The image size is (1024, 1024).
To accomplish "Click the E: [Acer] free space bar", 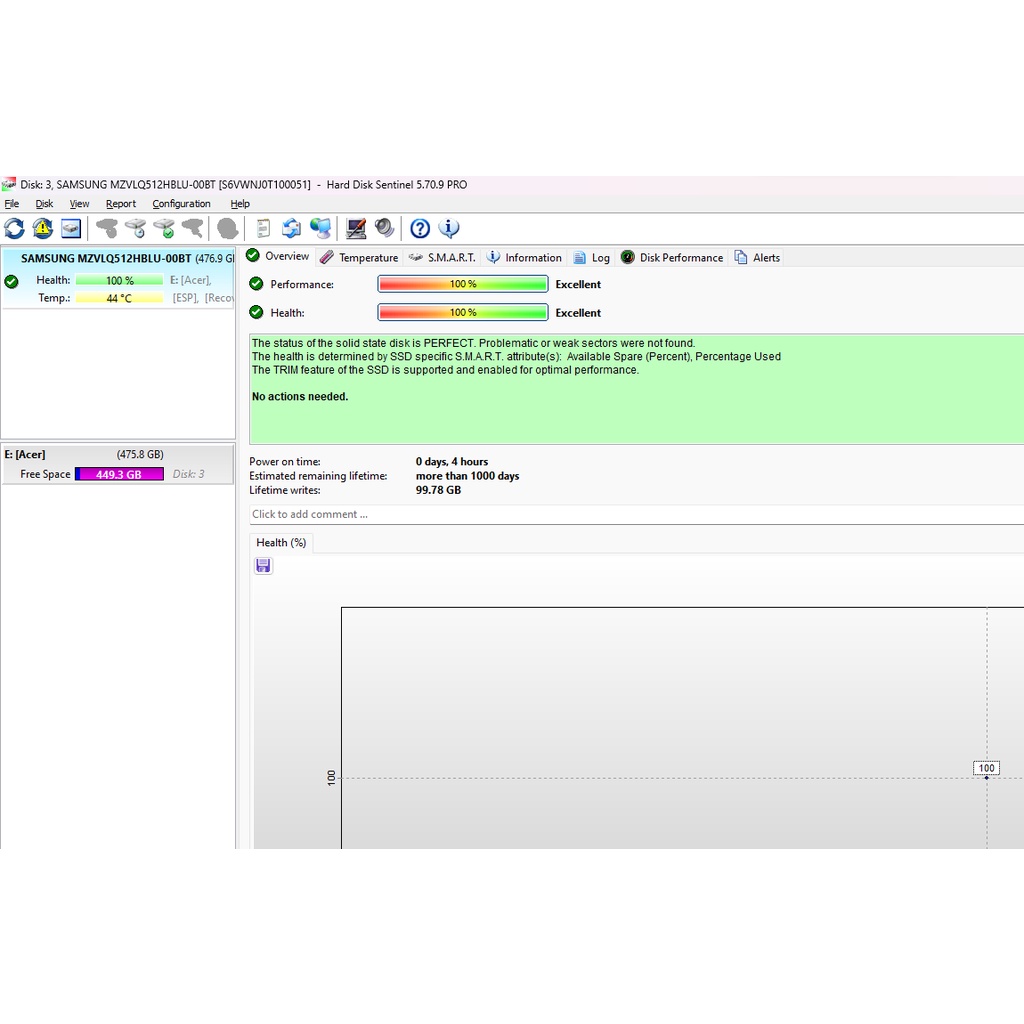I will point(119,474).
